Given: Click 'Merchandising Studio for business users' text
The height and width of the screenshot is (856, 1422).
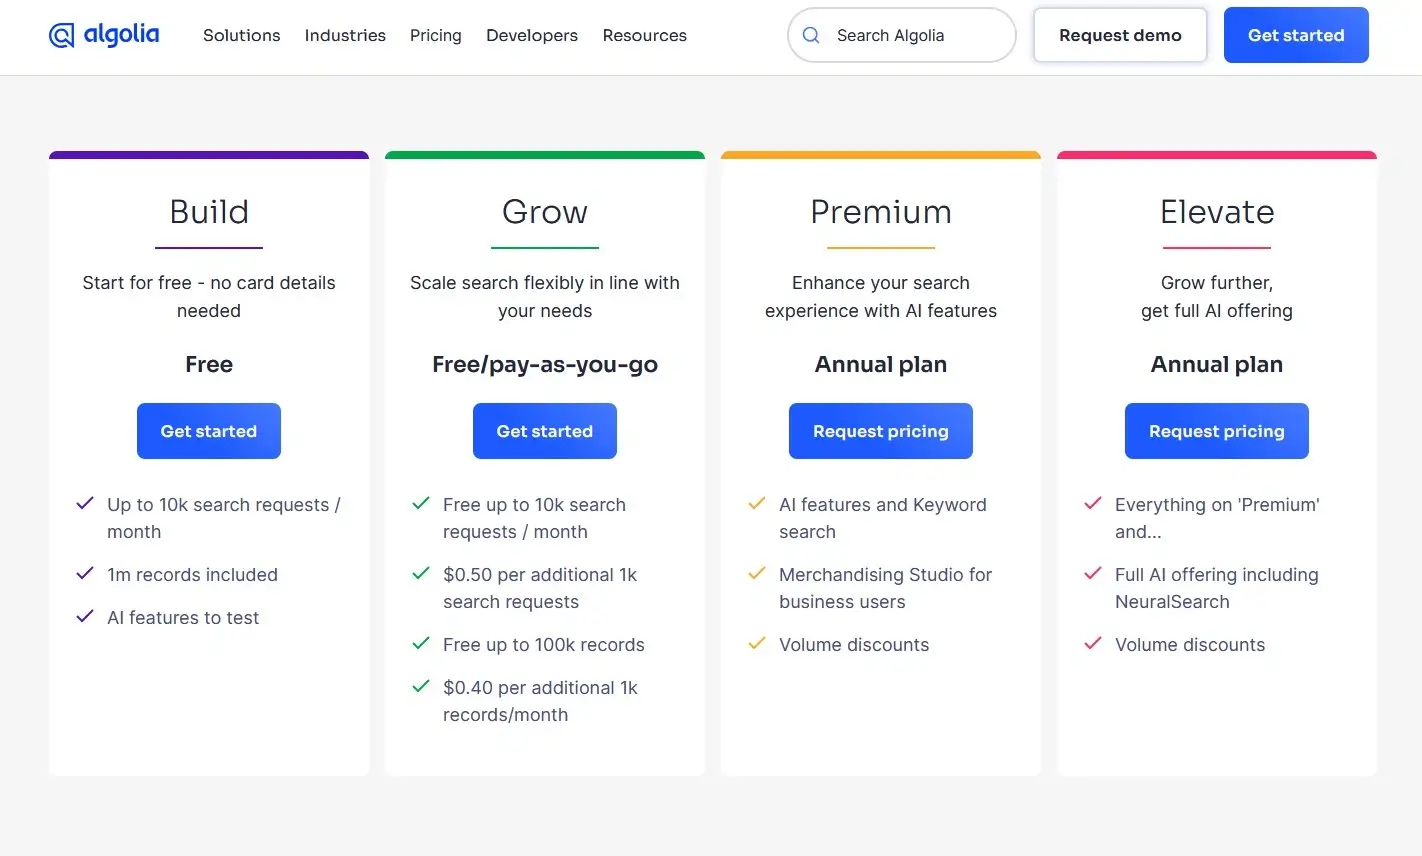Looking at the screenshot, I should (886, 588).
